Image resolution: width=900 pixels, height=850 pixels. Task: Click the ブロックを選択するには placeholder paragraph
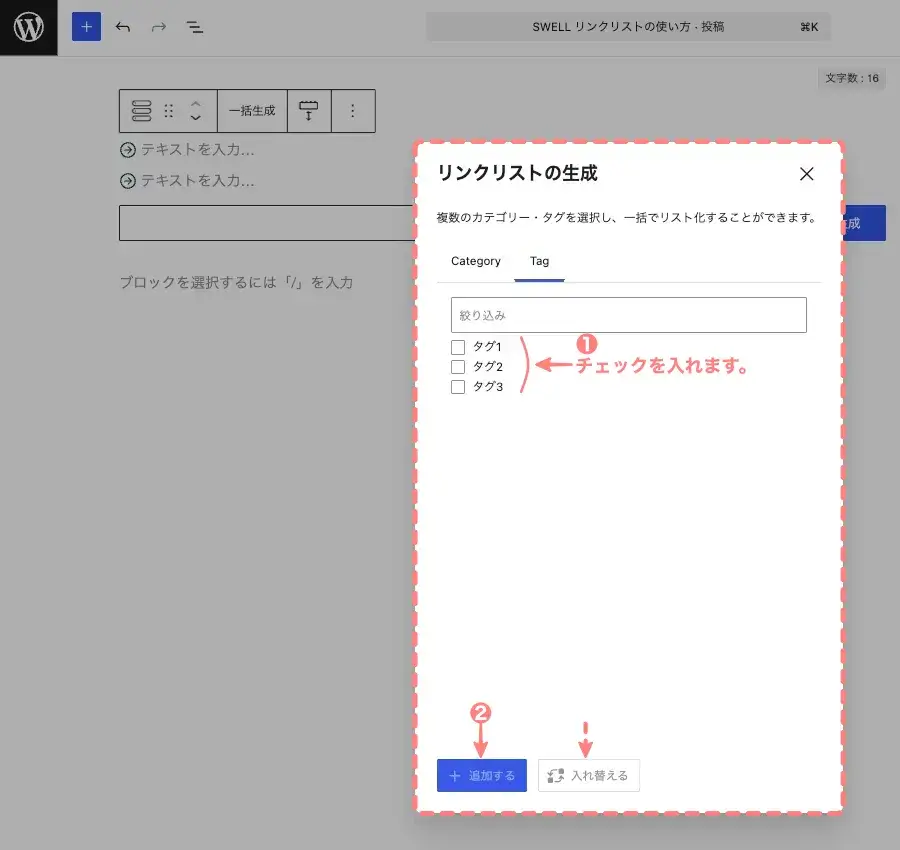point(236,282)
